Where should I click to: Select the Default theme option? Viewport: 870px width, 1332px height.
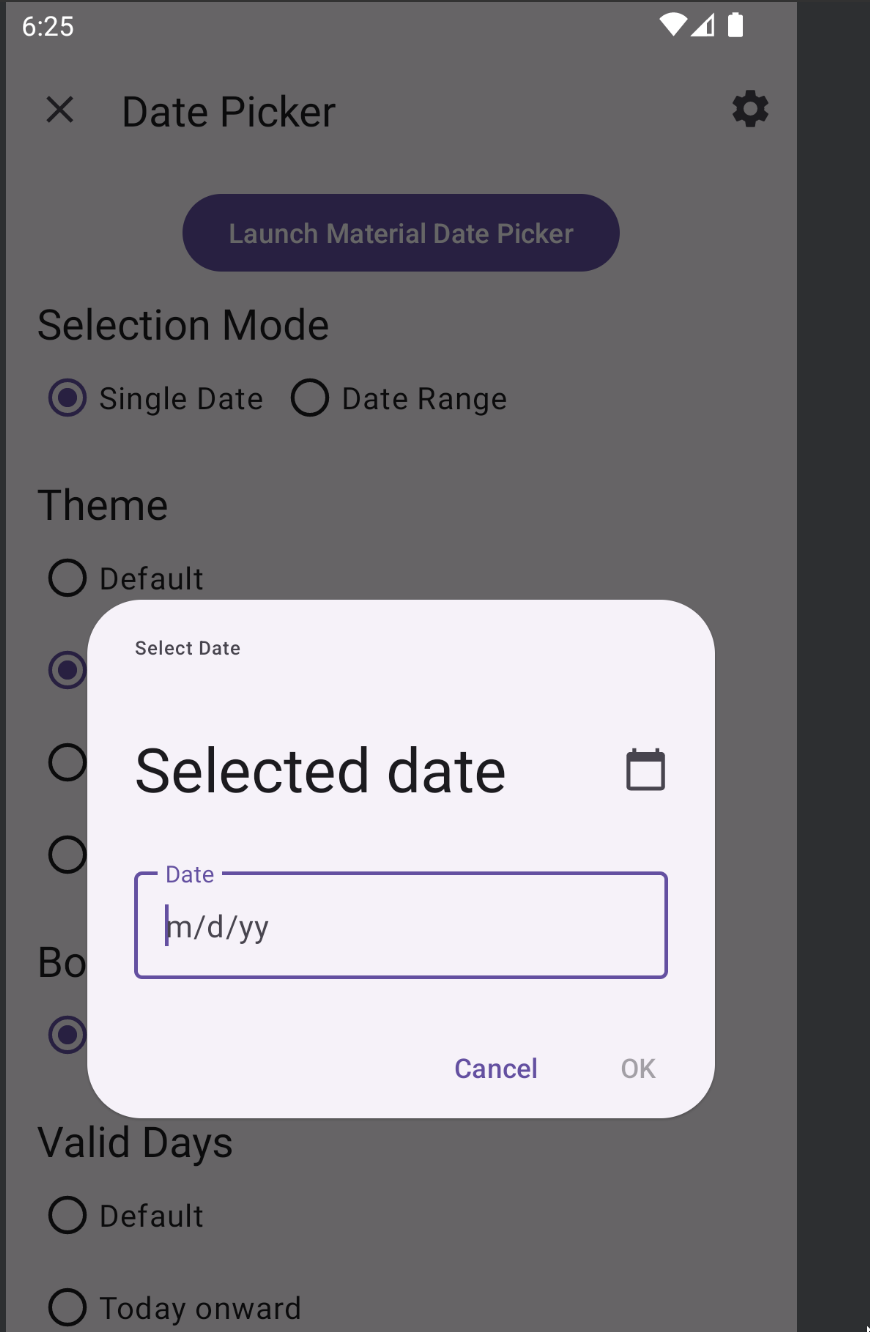(67, 577)
